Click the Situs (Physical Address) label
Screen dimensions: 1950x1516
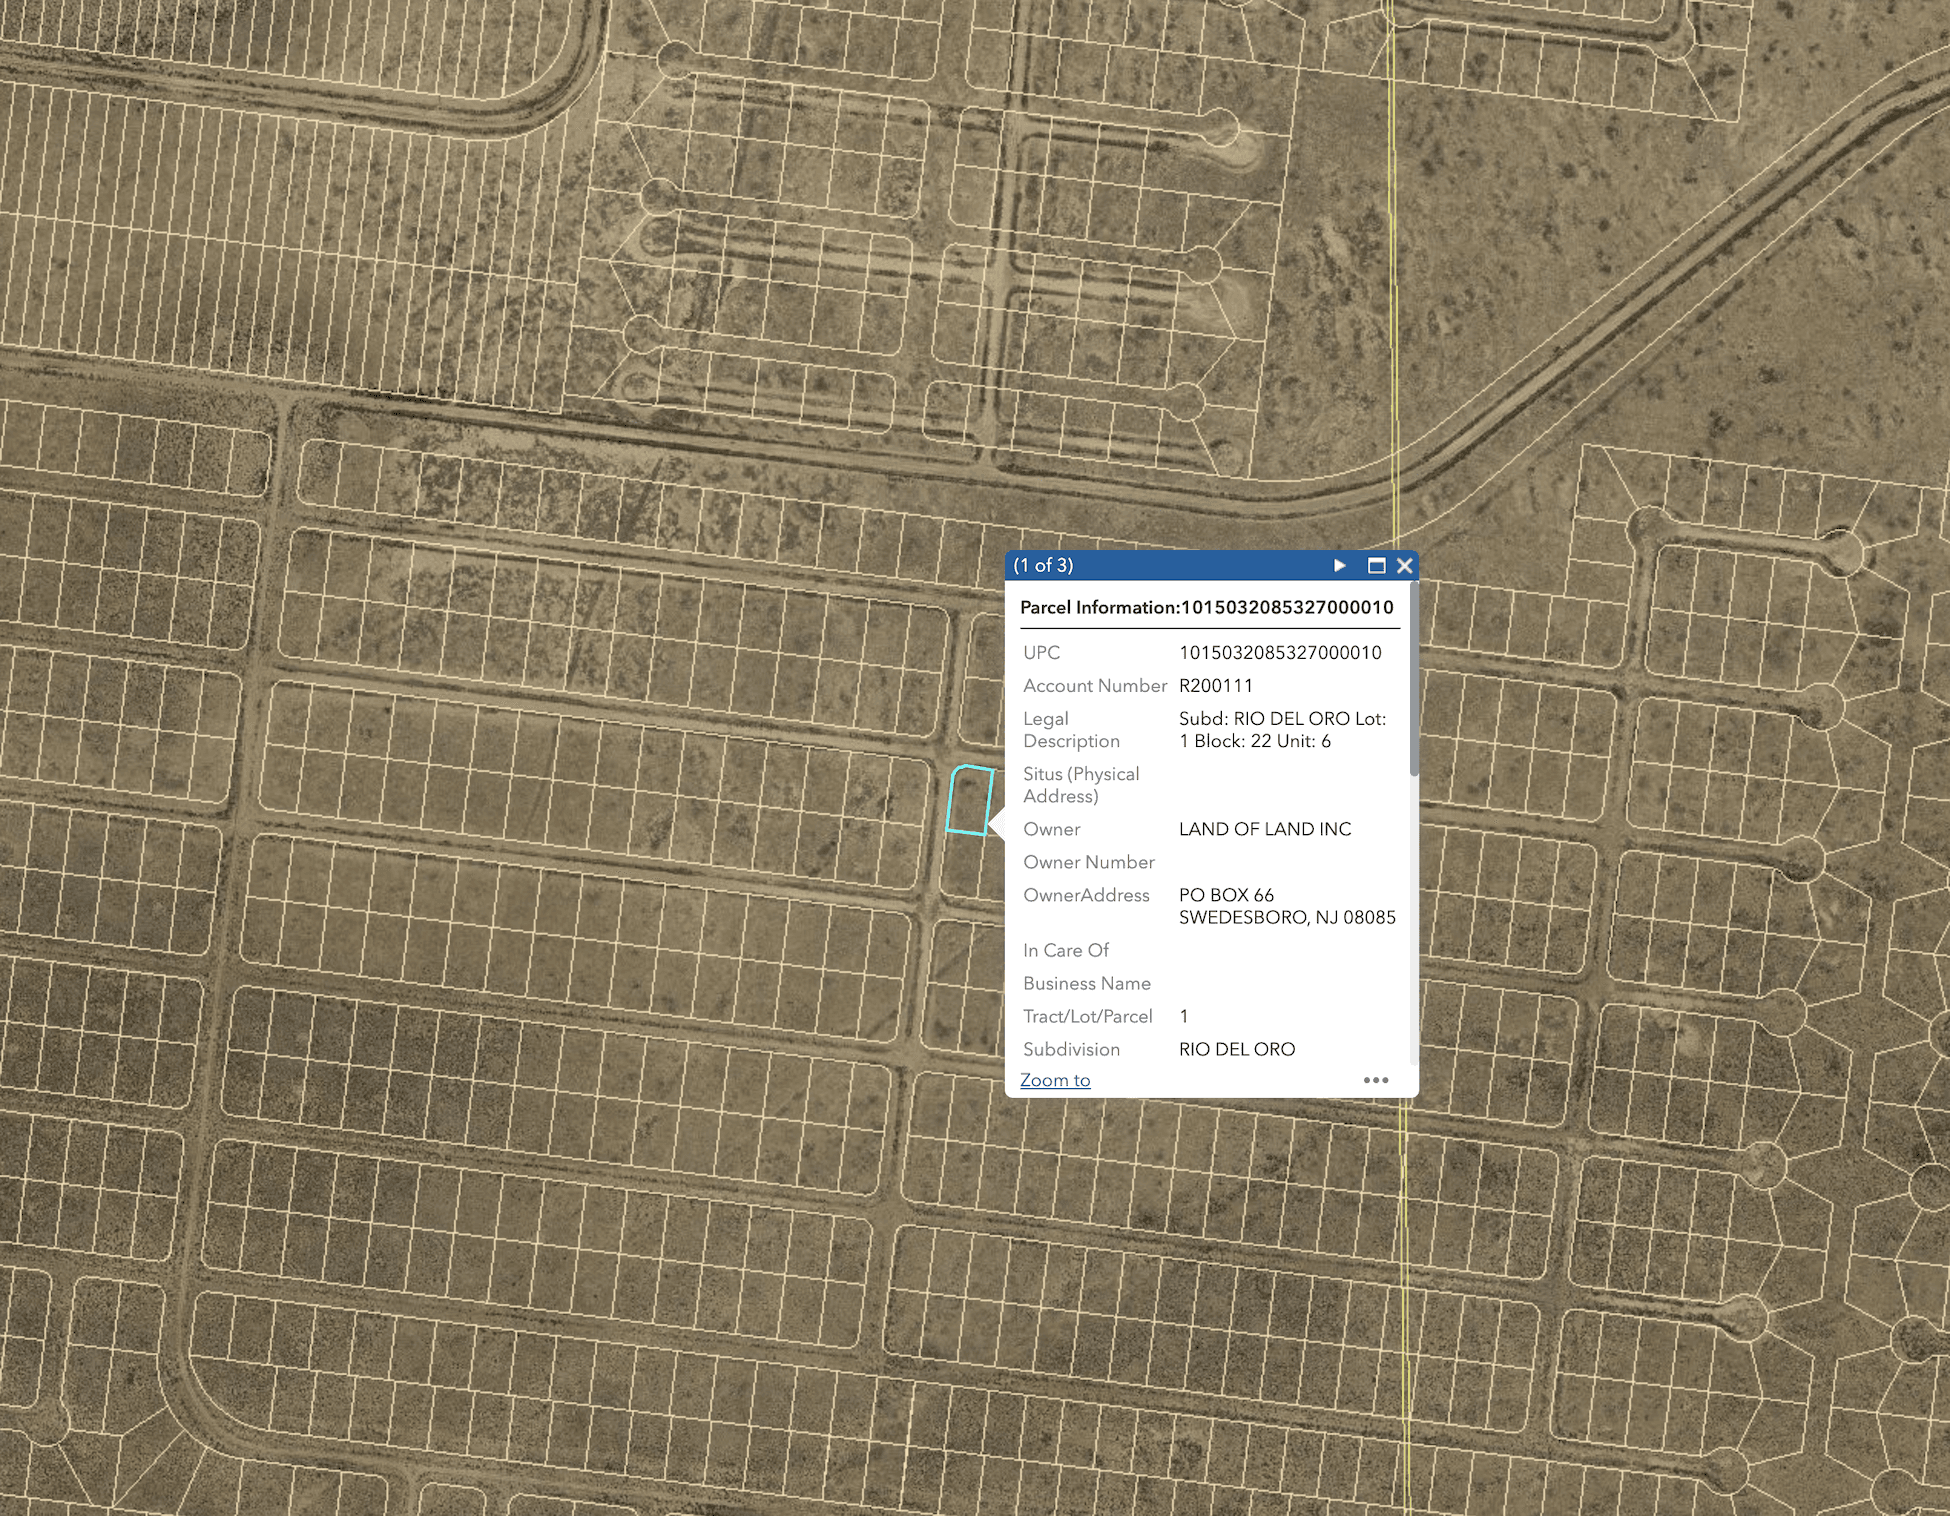[1081, 785]
